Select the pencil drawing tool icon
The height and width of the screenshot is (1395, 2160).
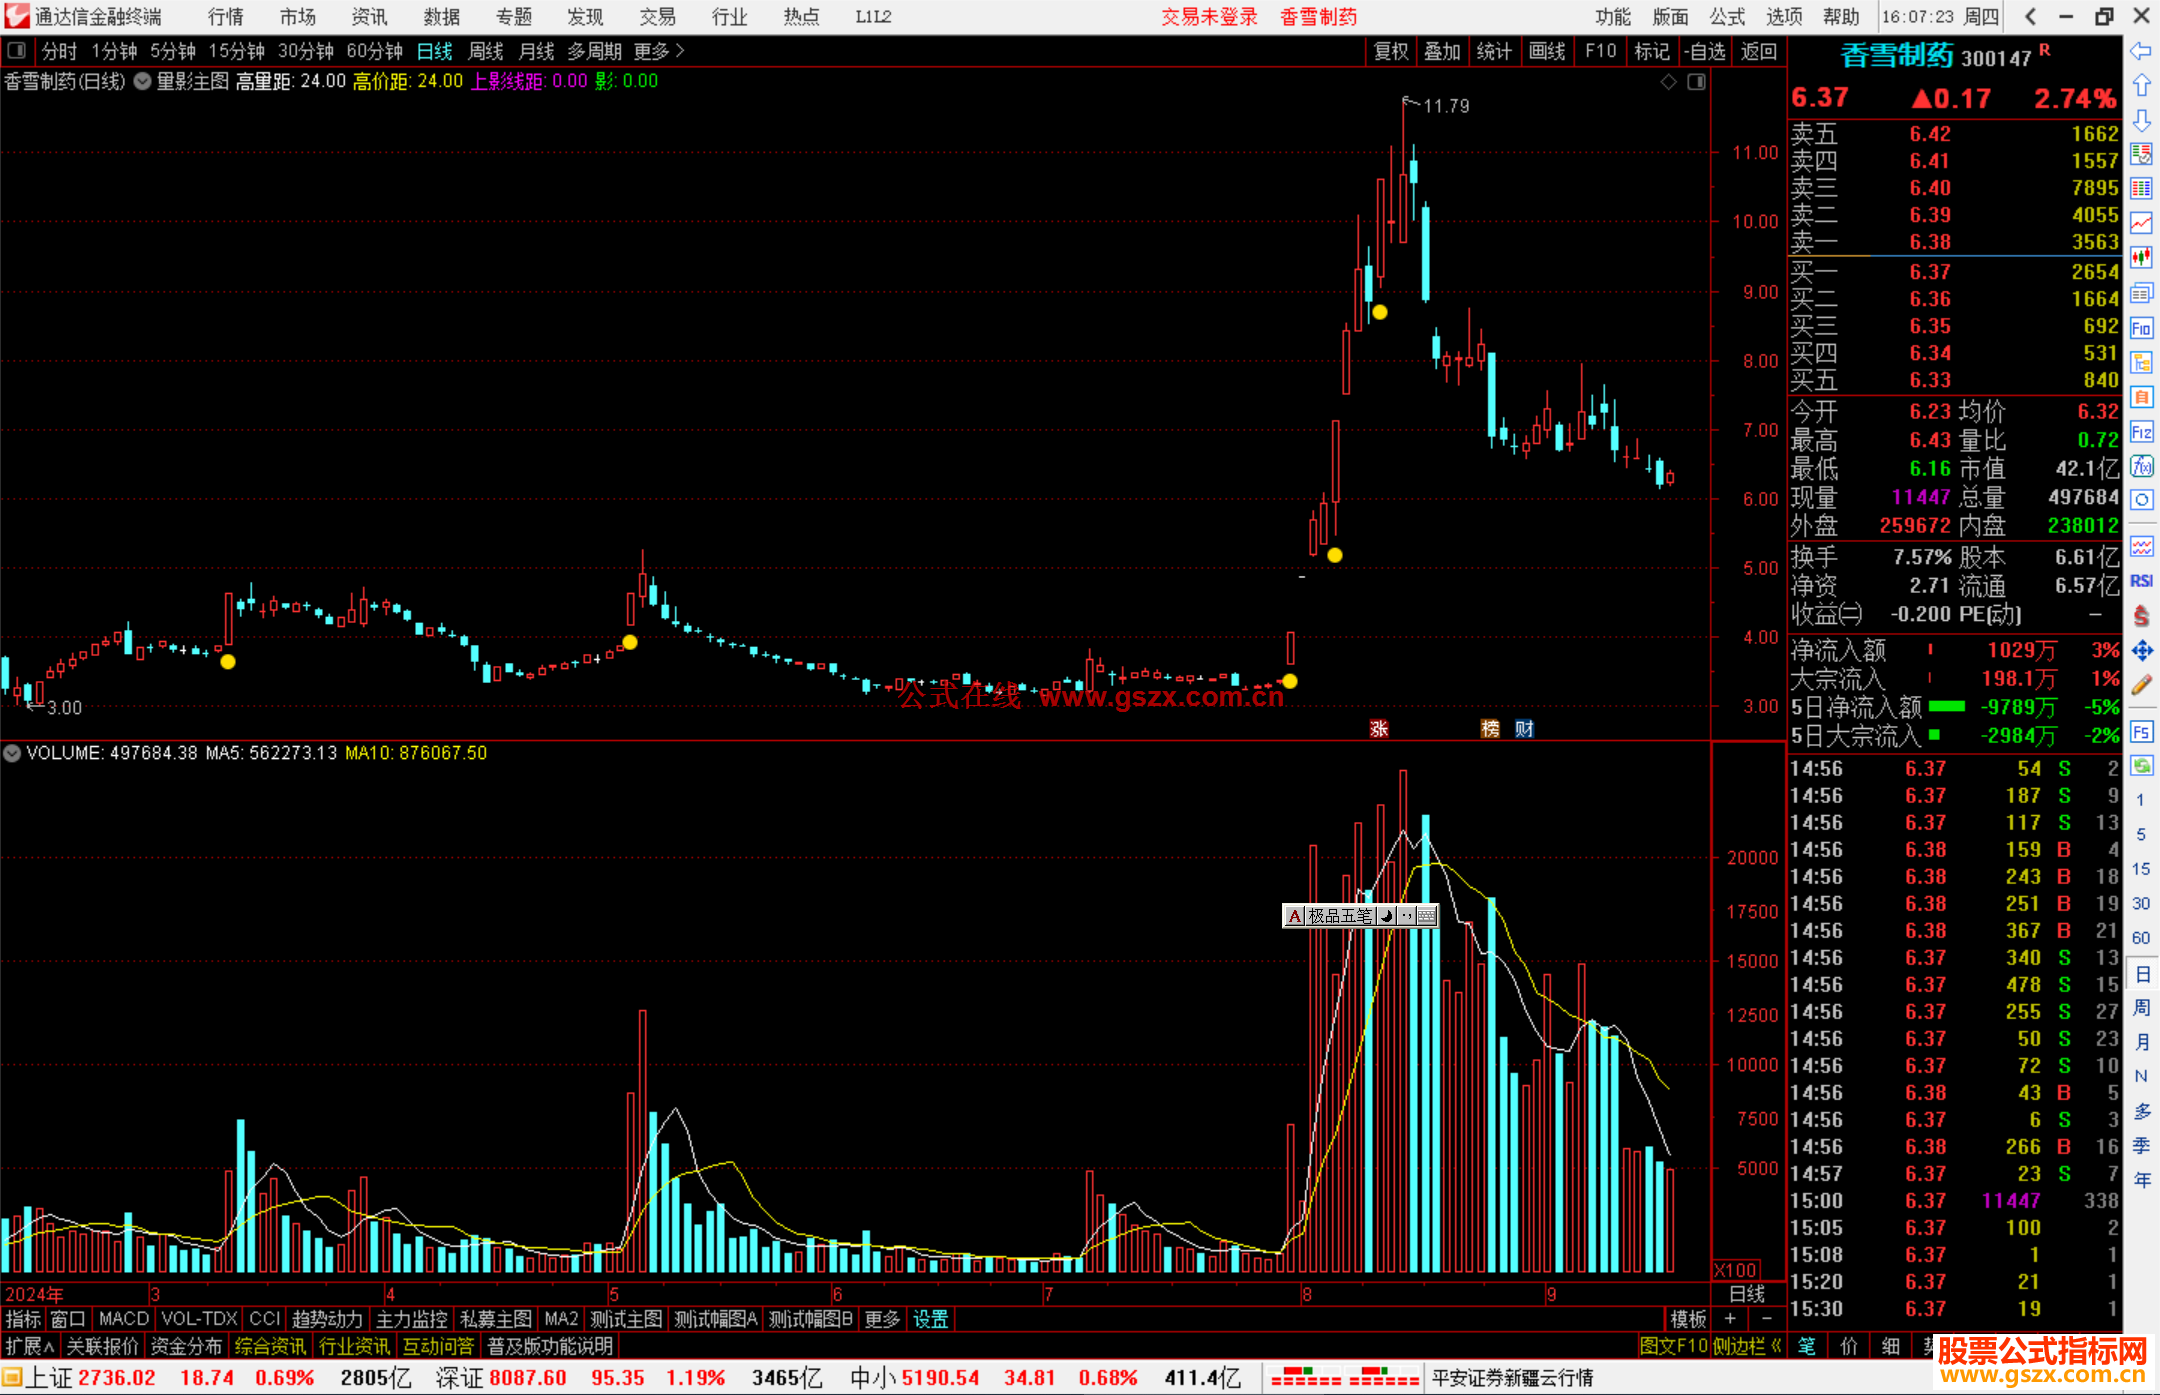2141,685
